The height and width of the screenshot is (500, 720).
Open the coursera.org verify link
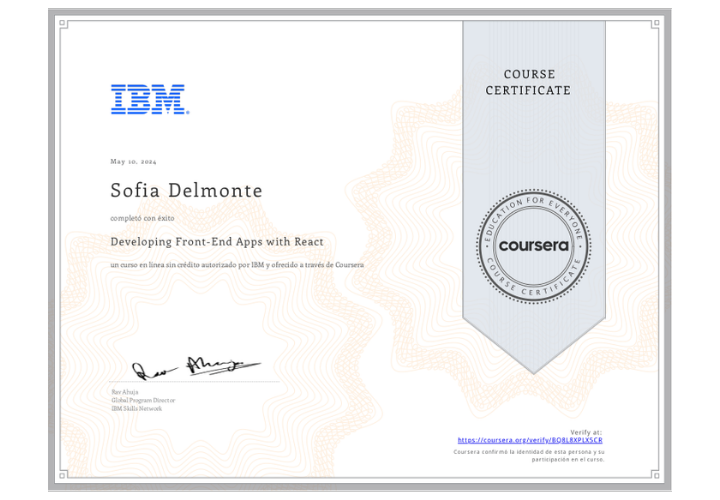pyautogui.click(x=530, y=440)
